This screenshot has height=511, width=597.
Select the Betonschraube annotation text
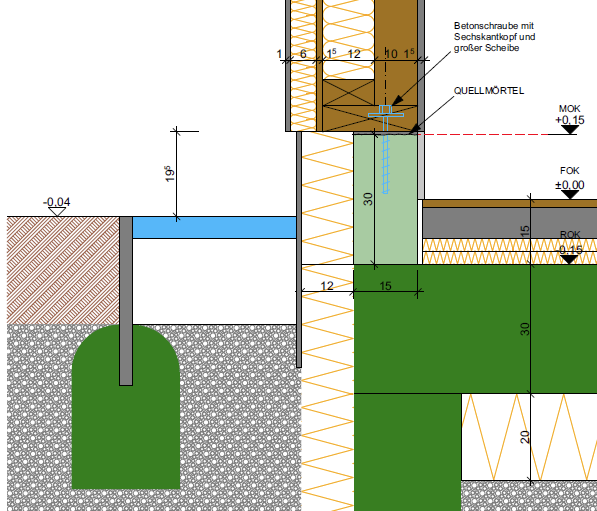coord(495,37)
